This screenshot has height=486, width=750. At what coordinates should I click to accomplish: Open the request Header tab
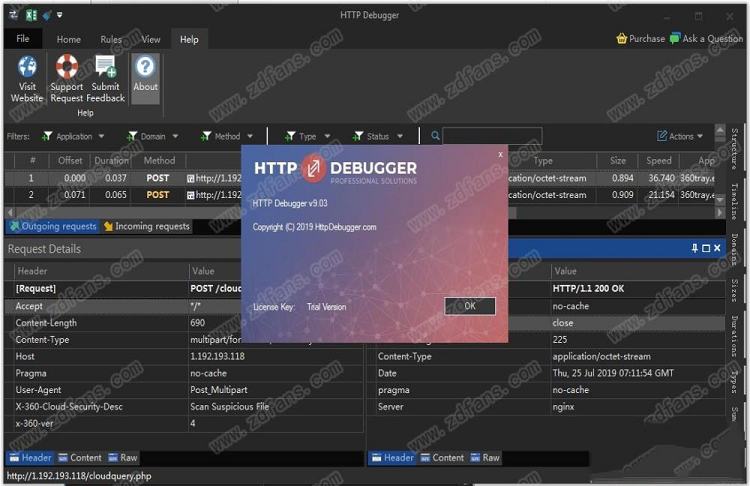pos(31,458)
